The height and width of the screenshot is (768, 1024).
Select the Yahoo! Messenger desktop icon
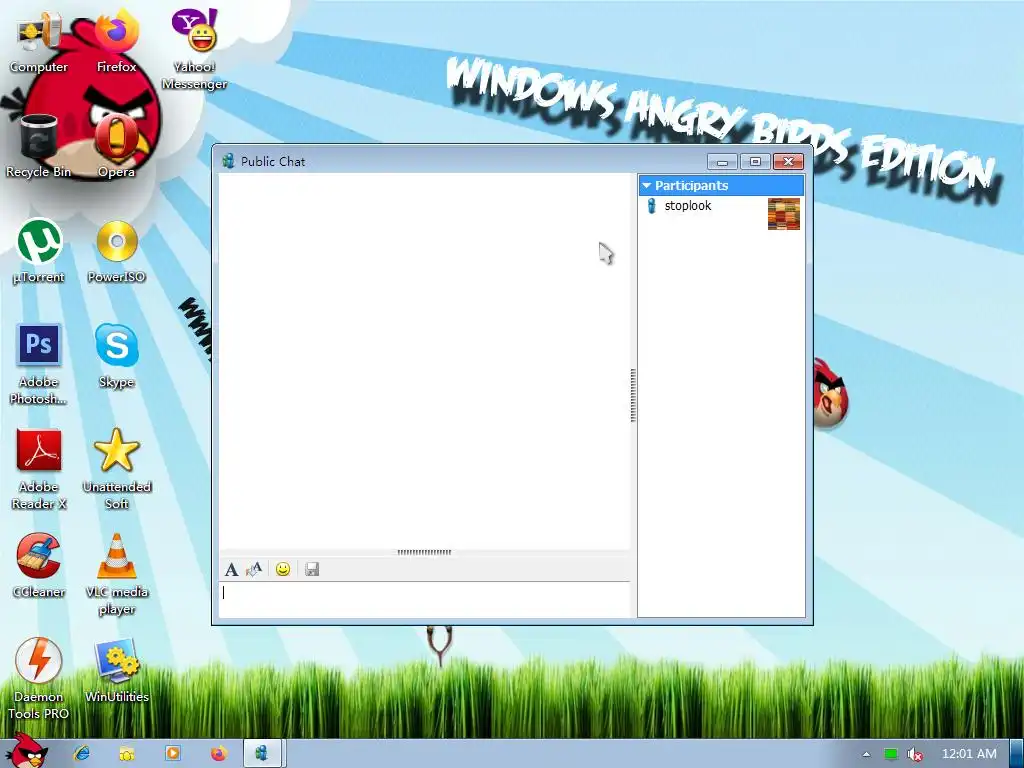coord(194,50)
